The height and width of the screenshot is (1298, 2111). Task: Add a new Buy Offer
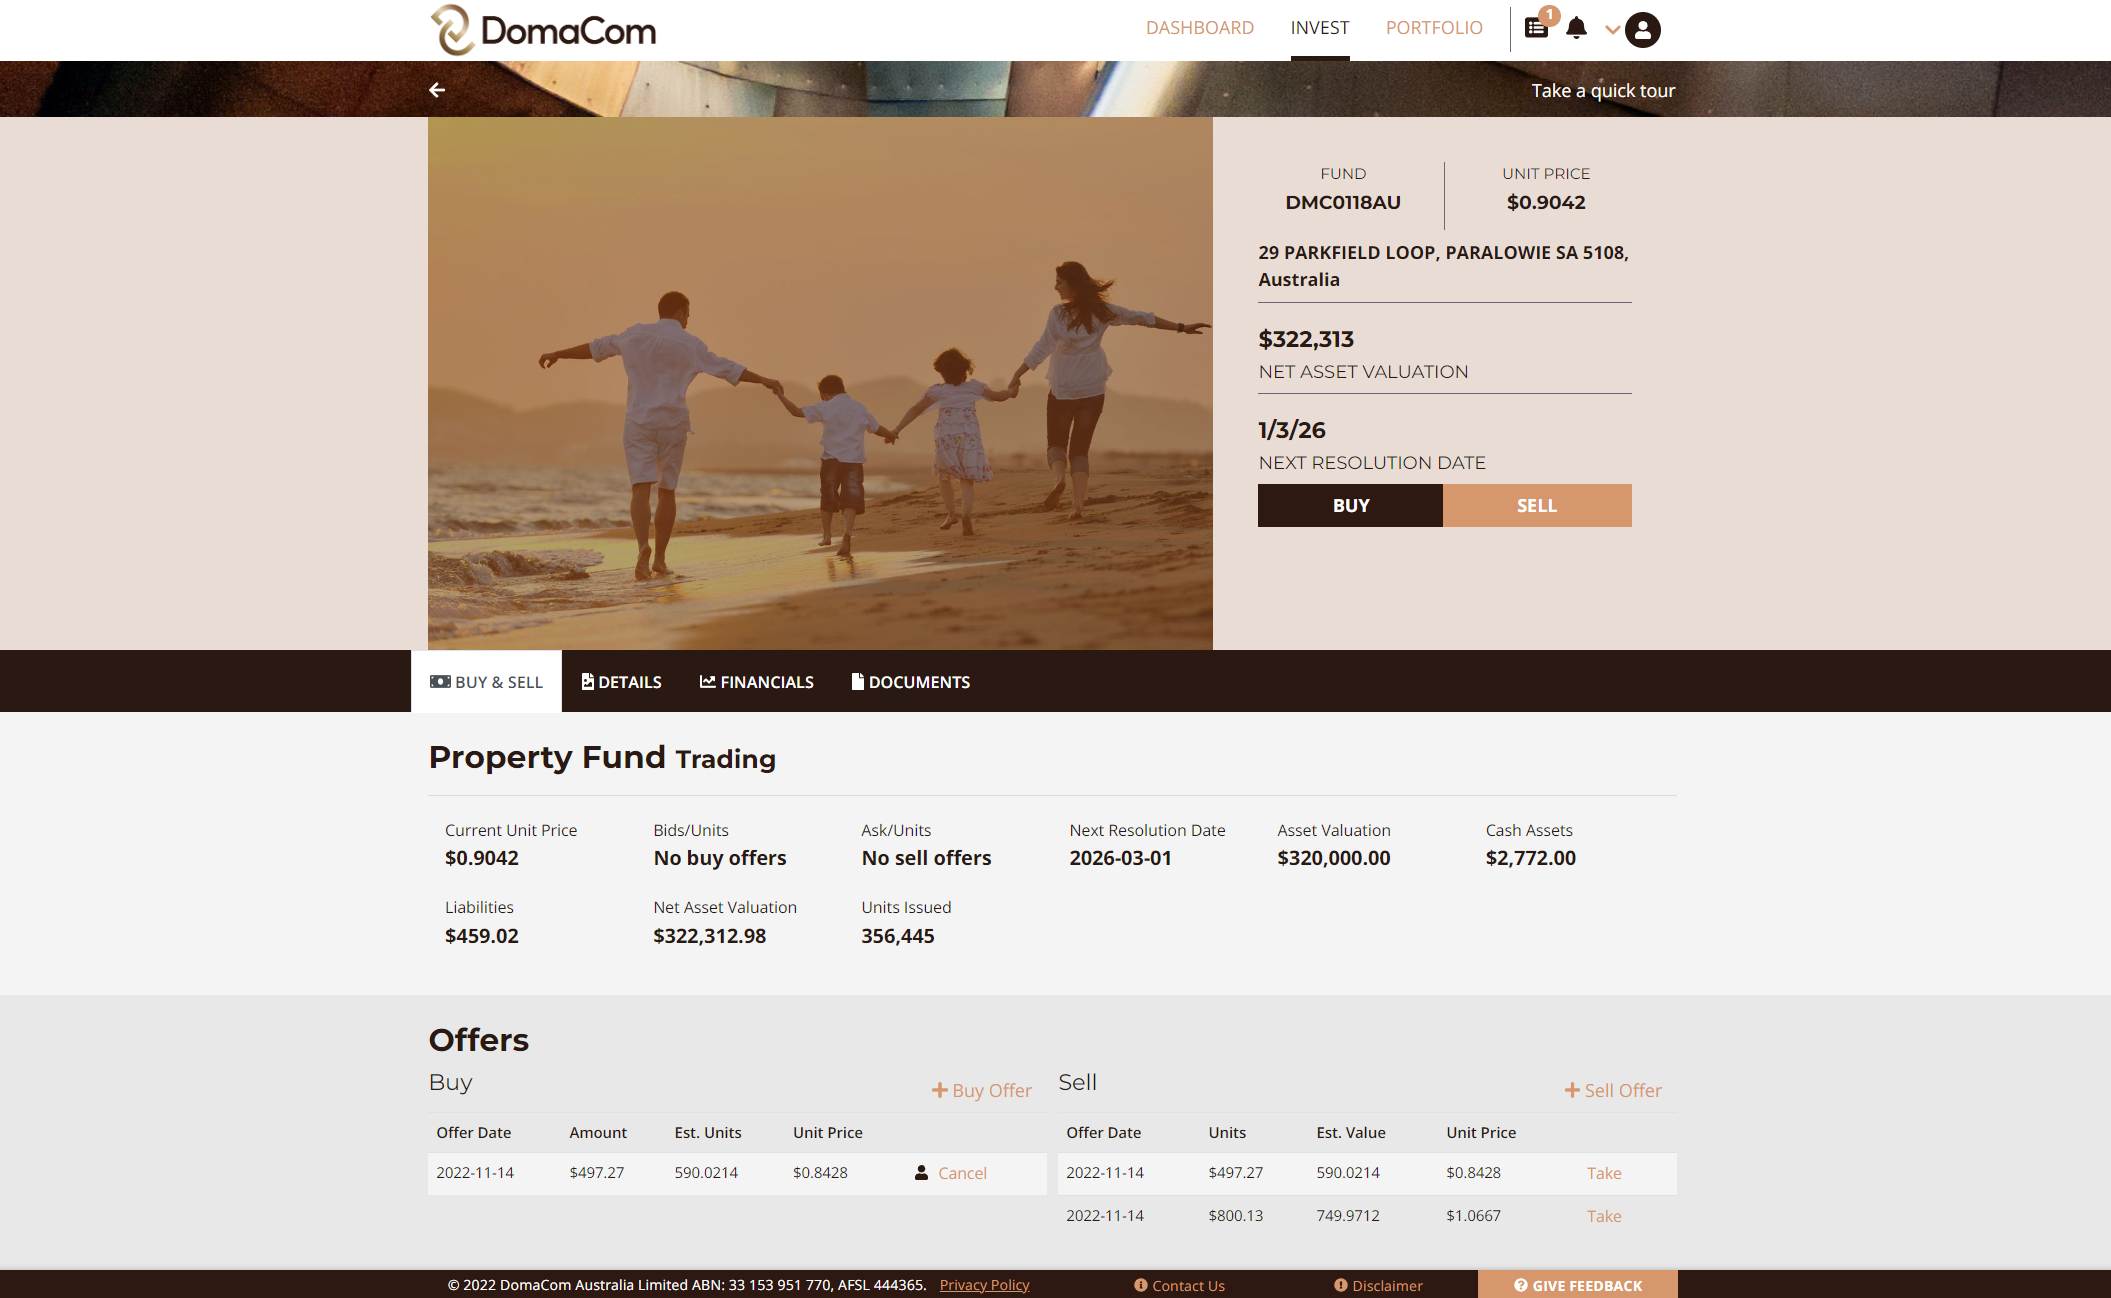pos(982,1090)
